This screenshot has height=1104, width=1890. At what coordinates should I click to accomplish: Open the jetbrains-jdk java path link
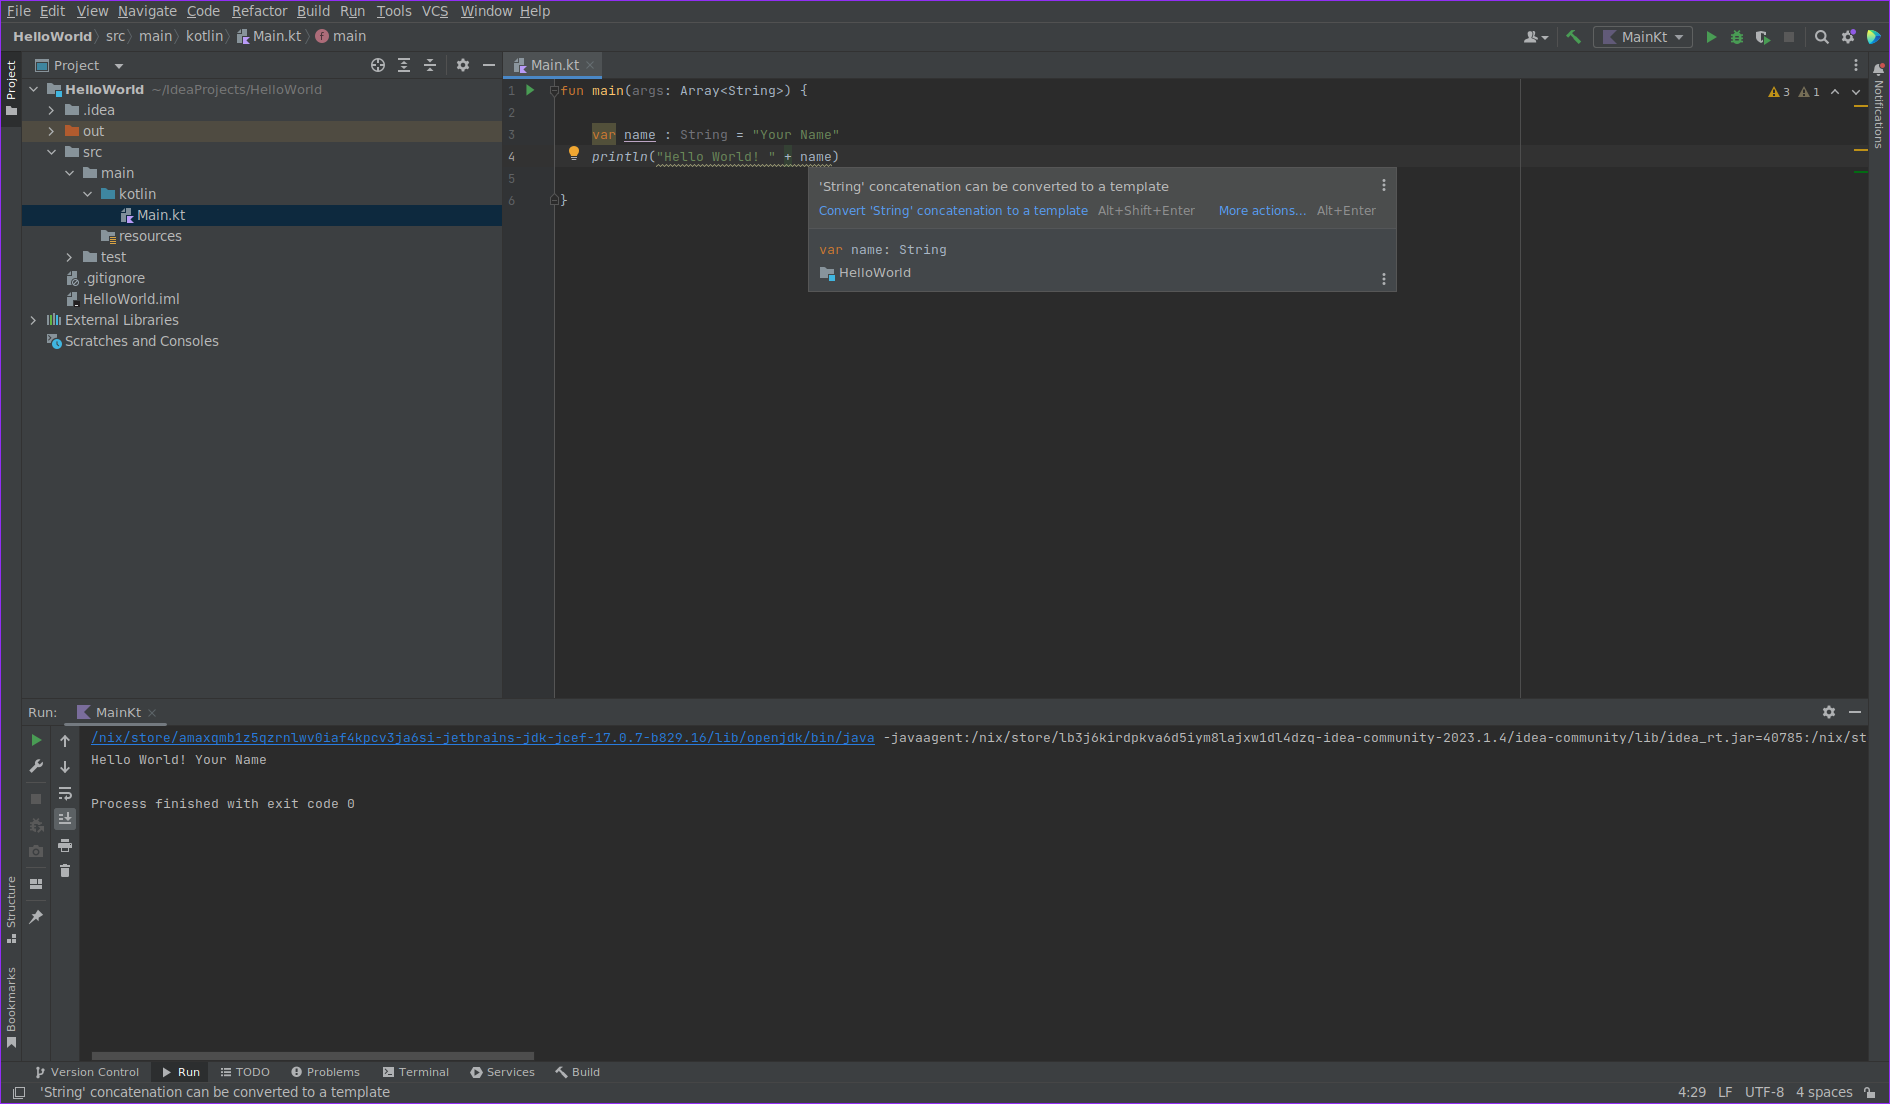coord(483,738)
